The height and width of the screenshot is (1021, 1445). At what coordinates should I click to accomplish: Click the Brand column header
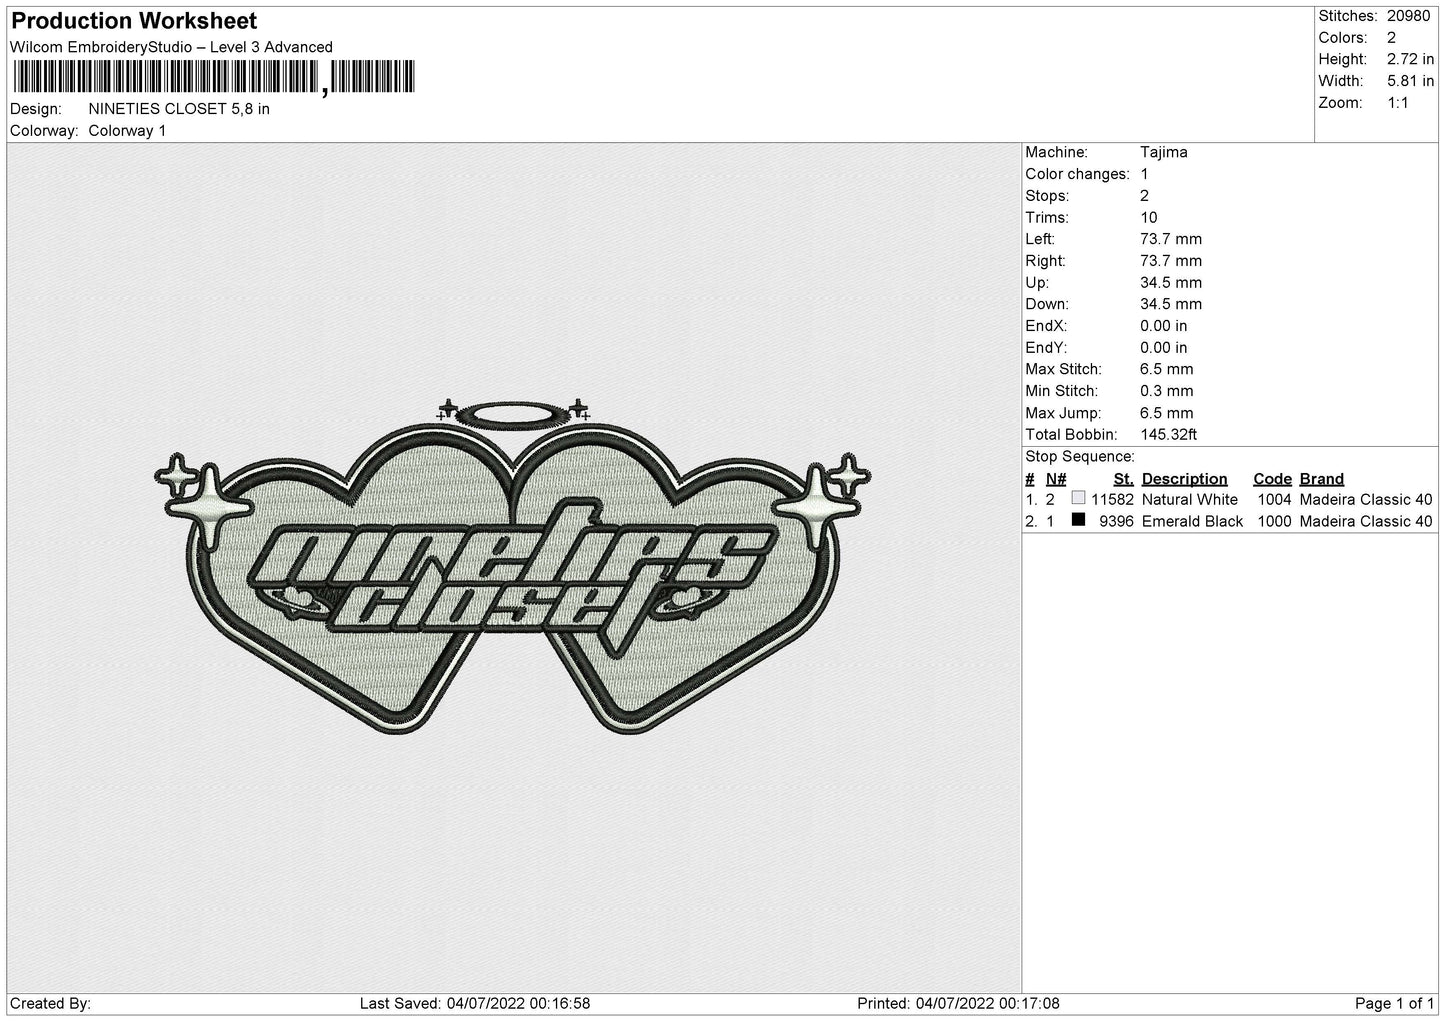(x=1321, y=478)
